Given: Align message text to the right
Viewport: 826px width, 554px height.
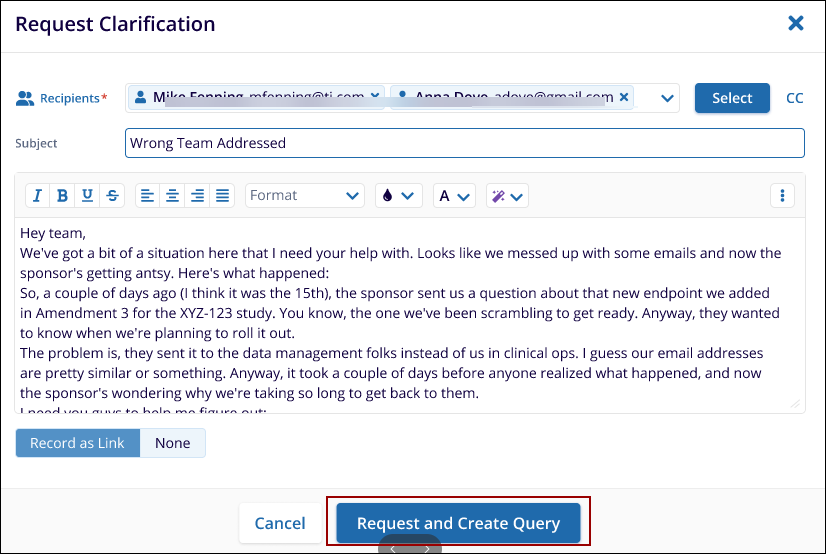Looking at the screenshot, I should pos(198,196).
